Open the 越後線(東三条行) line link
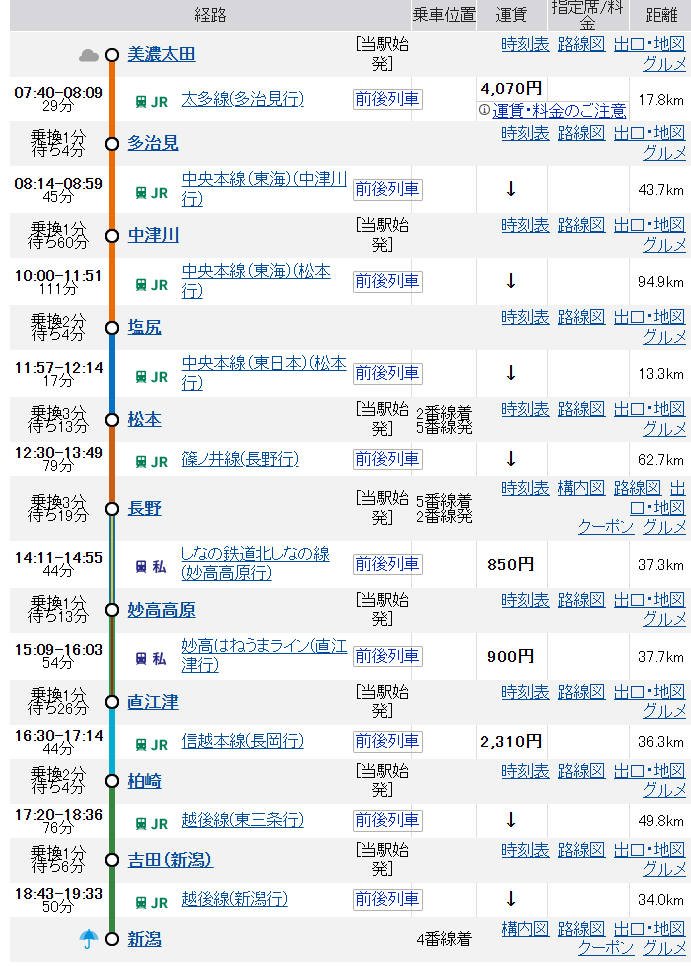The width and height of the screenshot is (691, 966). pos(242,820)
